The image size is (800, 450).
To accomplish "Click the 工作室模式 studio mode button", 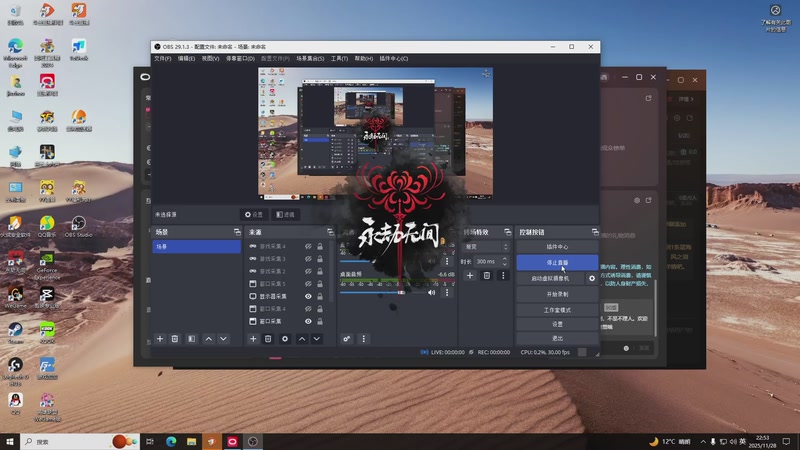I will click(x=557, y=310).
